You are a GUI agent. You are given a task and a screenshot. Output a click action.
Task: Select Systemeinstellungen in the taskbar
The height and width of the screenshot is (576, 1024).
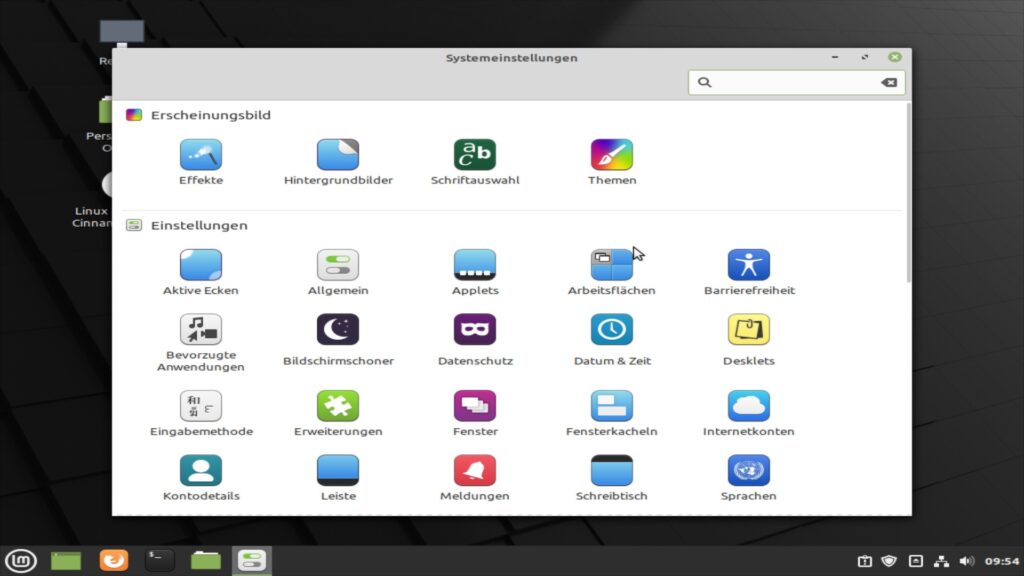click(x=251, y=560)
